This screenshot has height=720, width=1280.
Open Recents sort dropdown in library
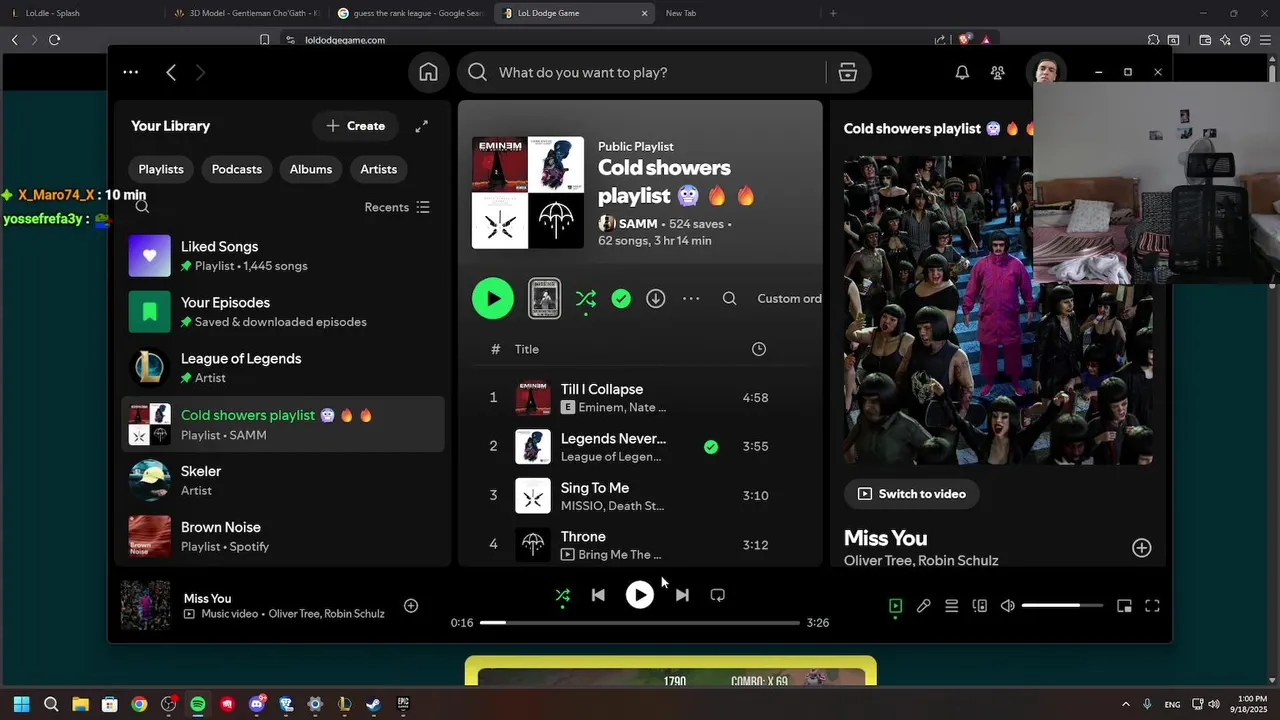tap(397, 207)
